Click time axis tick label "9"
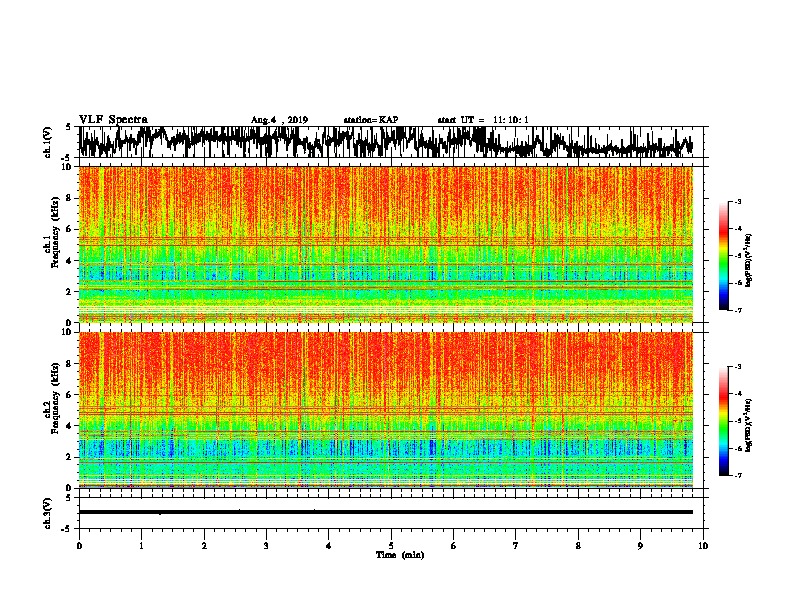Viewport: 792px width, 612px height. tap(640, 546)
